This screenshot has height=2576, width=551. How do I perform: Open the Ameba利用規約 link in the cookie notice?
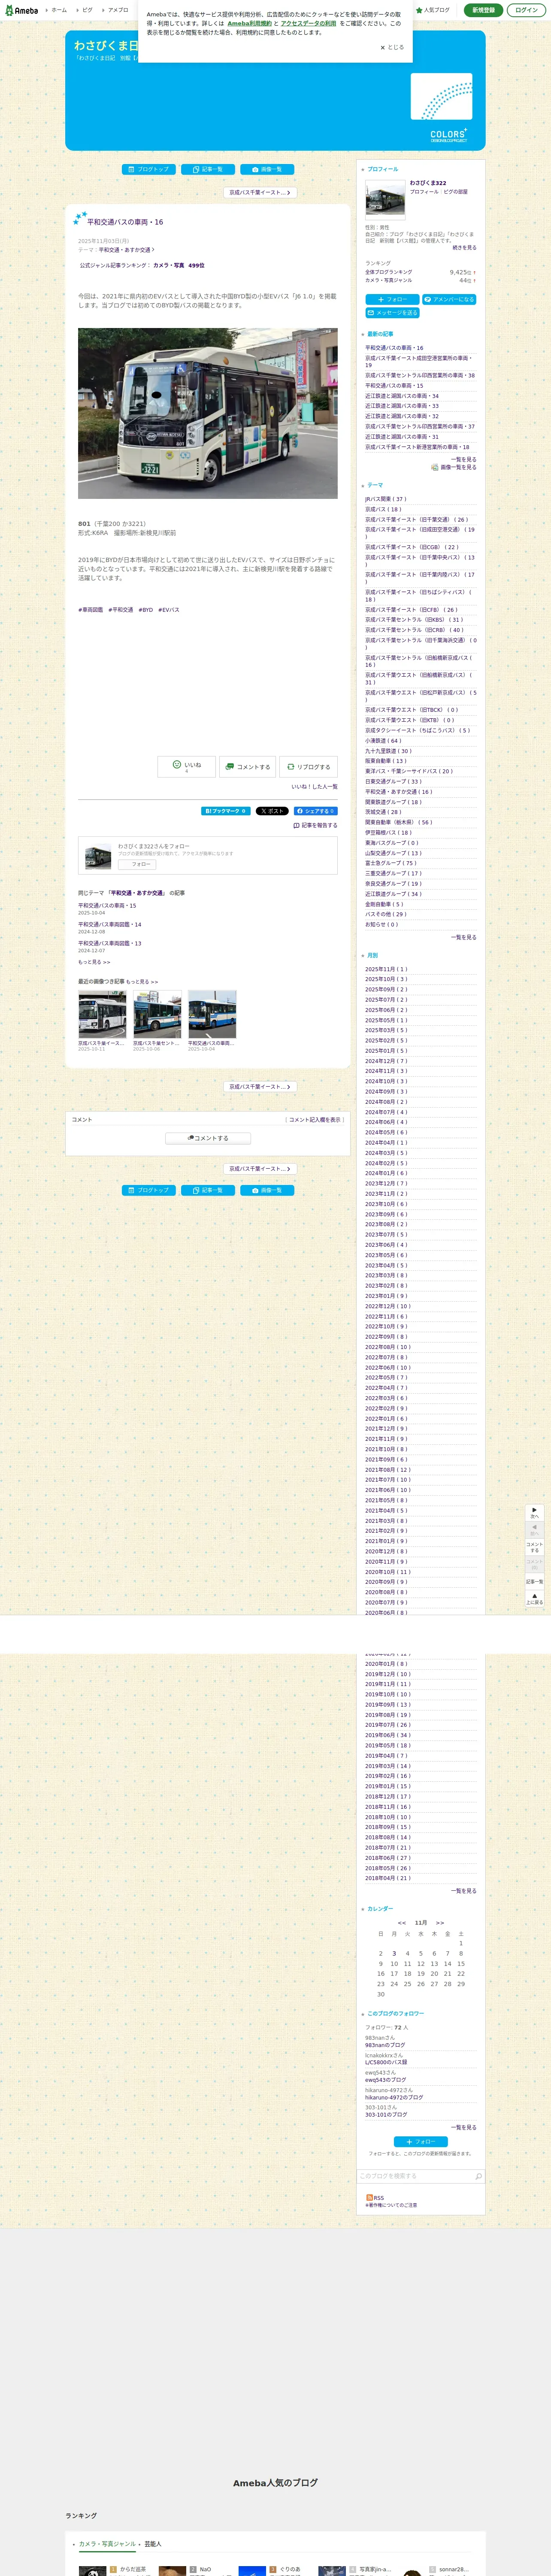click(249, 23)
